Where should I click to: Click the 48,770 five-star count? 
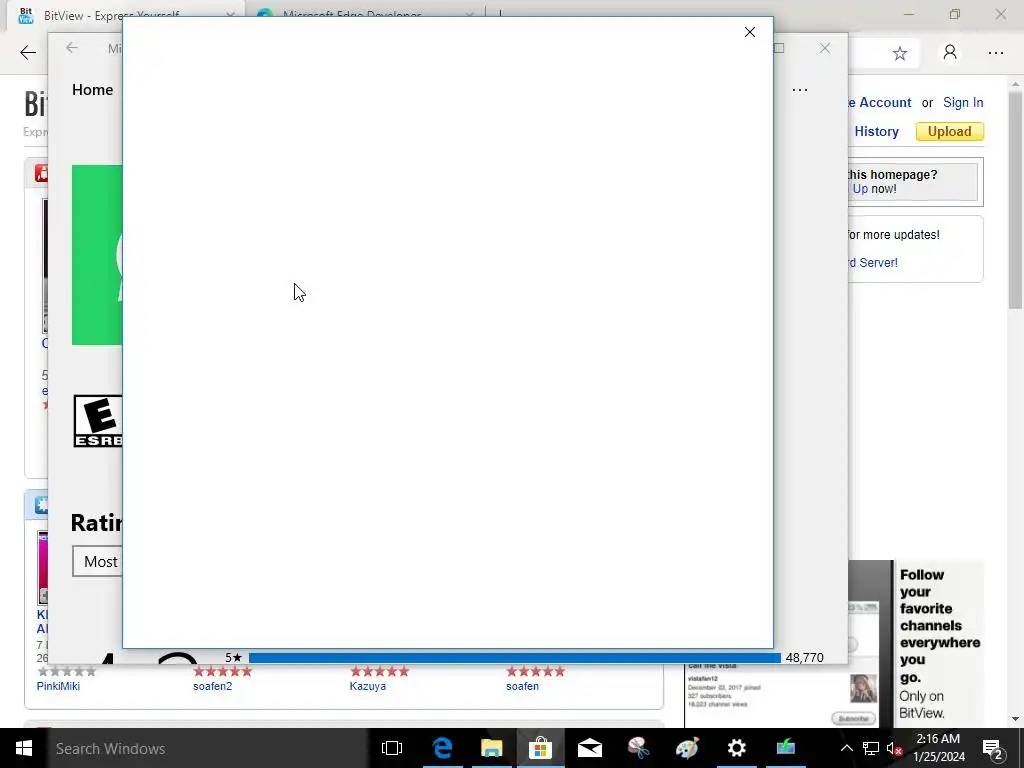[x=805, y=658]
